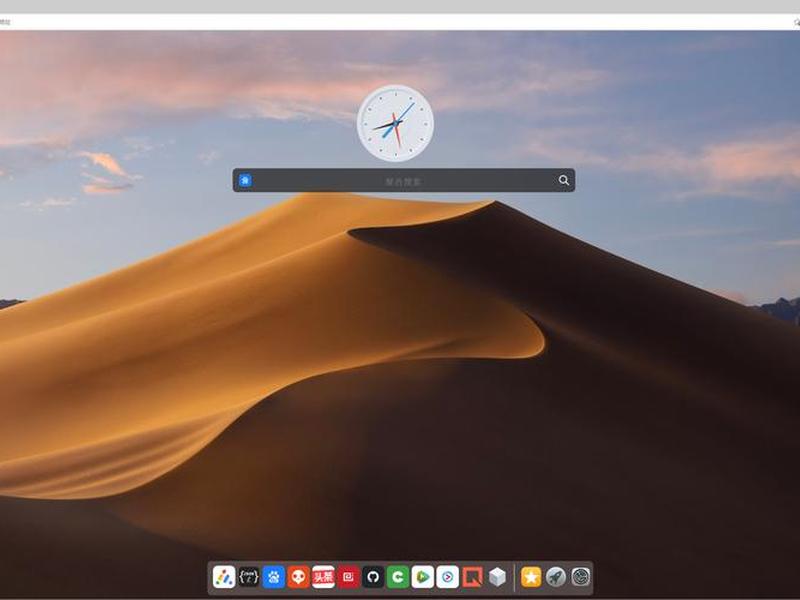The height and width of the screenshot is (600, 800).
Task: Open the yellow star favorites icon
Action: click(531, 577)
